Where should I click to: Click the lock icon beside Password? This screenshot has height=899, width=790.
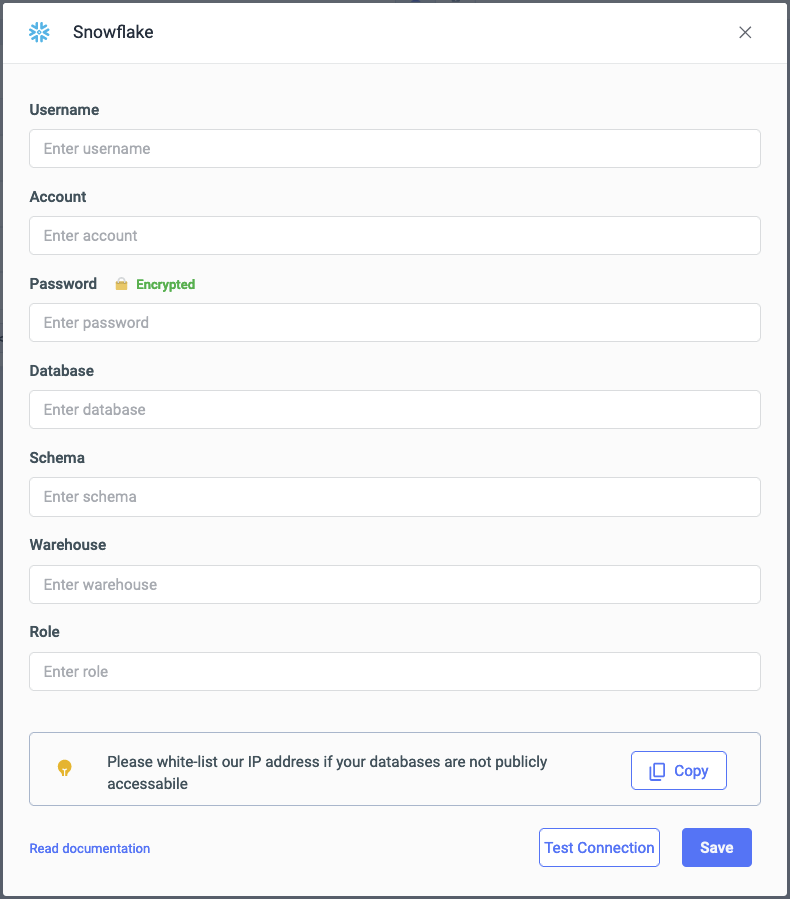point(121,284)
